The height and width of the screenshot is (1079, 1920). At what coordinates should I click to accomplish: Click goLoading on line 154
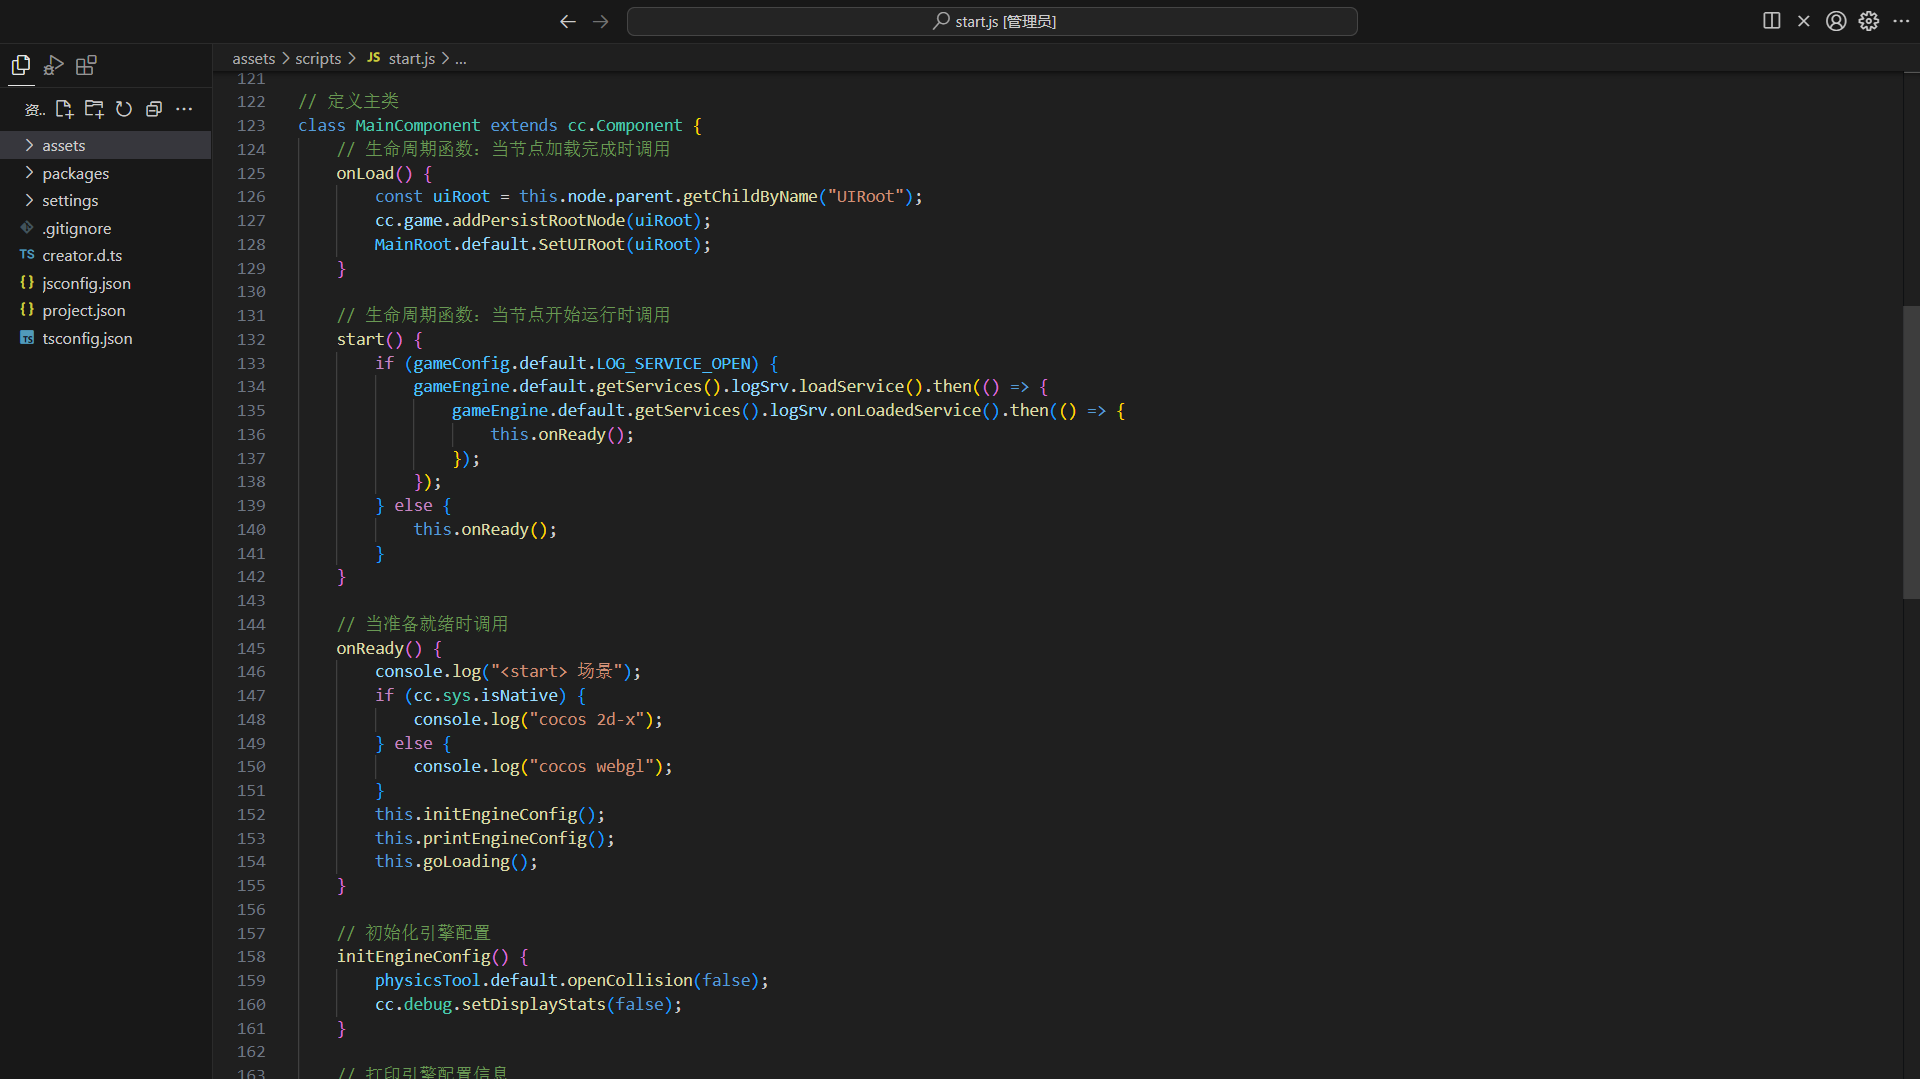pos(466,862)
